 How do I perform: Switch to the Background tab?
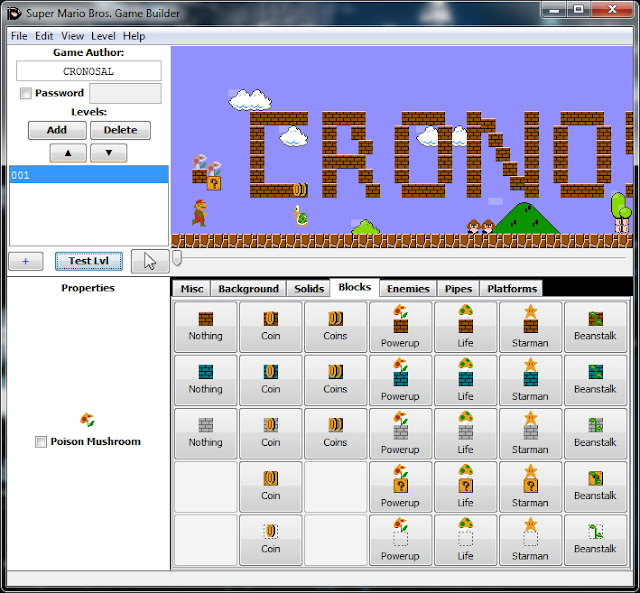tap(249, 289)
